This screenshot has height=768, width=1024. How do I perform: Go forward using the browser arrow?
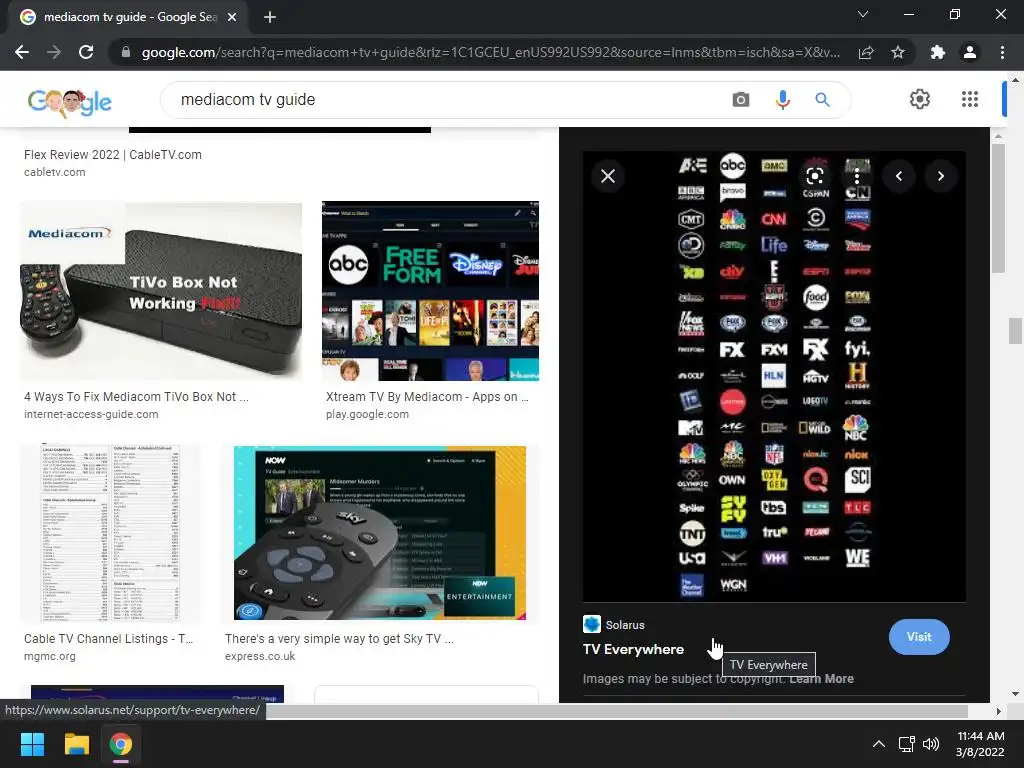click(54, 52)
